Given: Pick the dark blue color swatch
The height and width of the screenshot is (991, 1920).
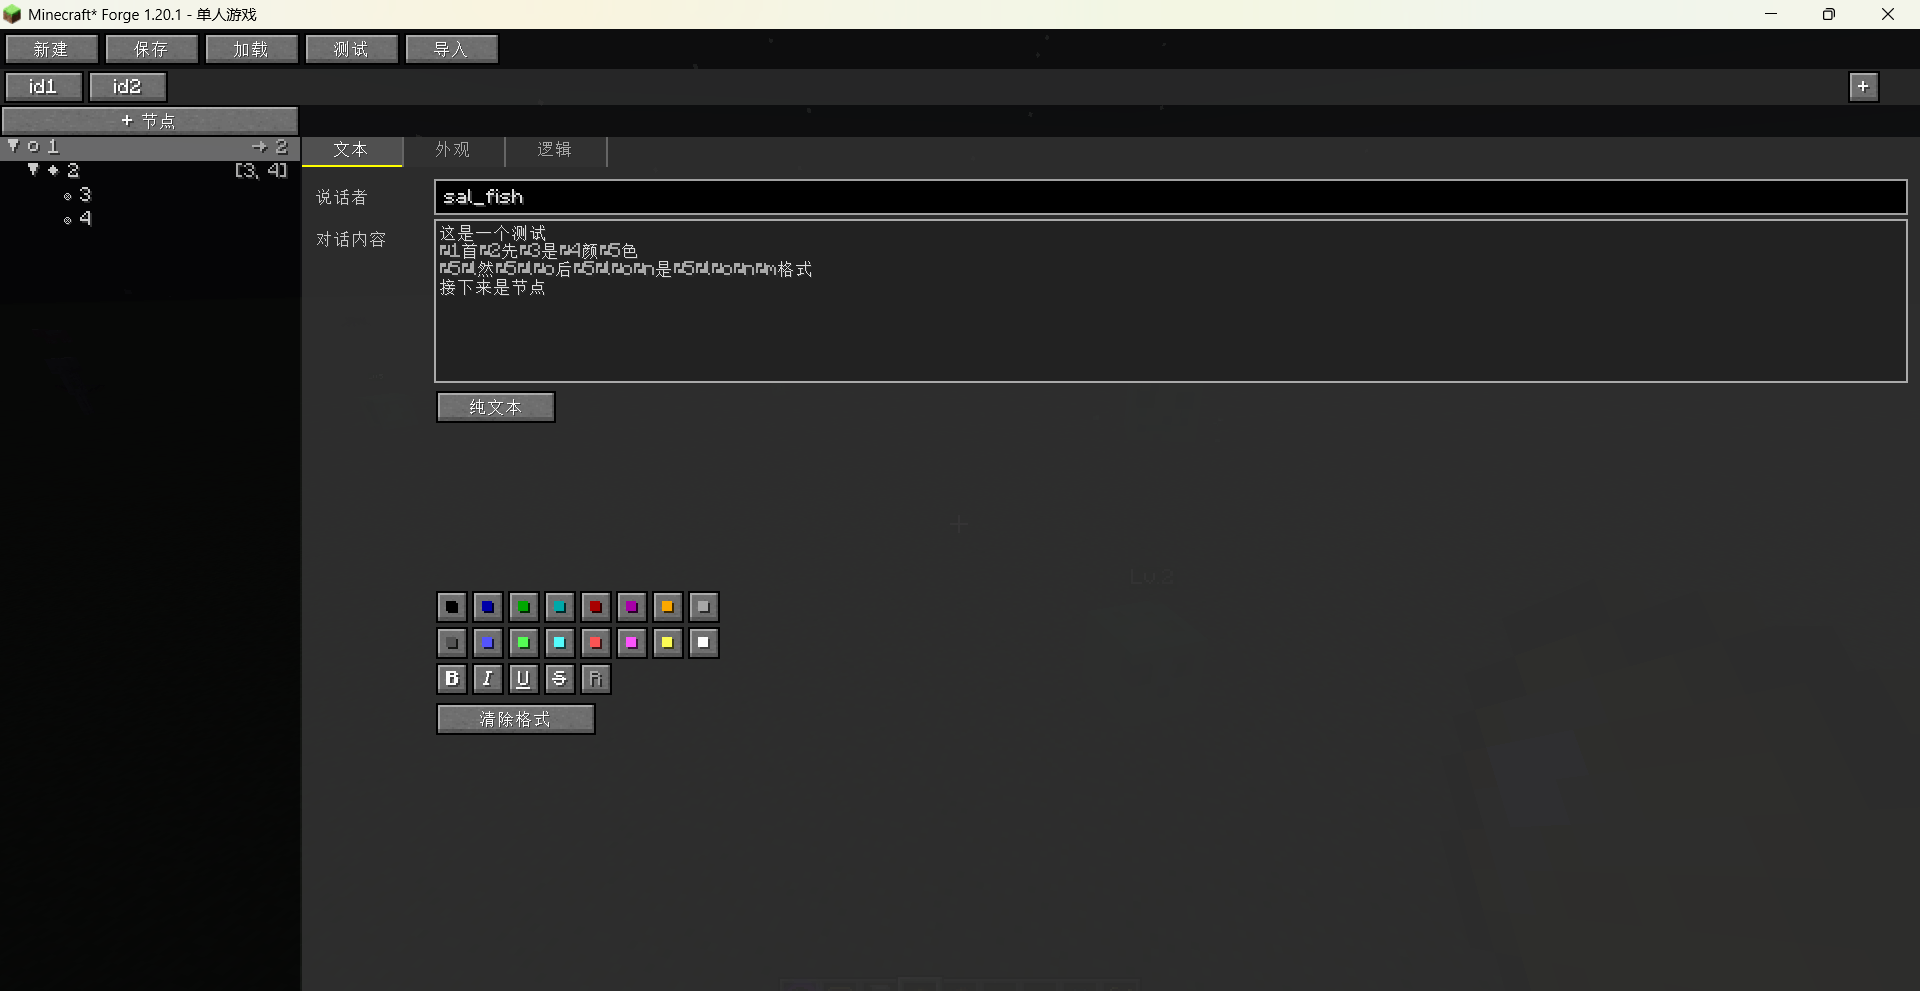Looking at the screenshot, I should coord(488,607).
